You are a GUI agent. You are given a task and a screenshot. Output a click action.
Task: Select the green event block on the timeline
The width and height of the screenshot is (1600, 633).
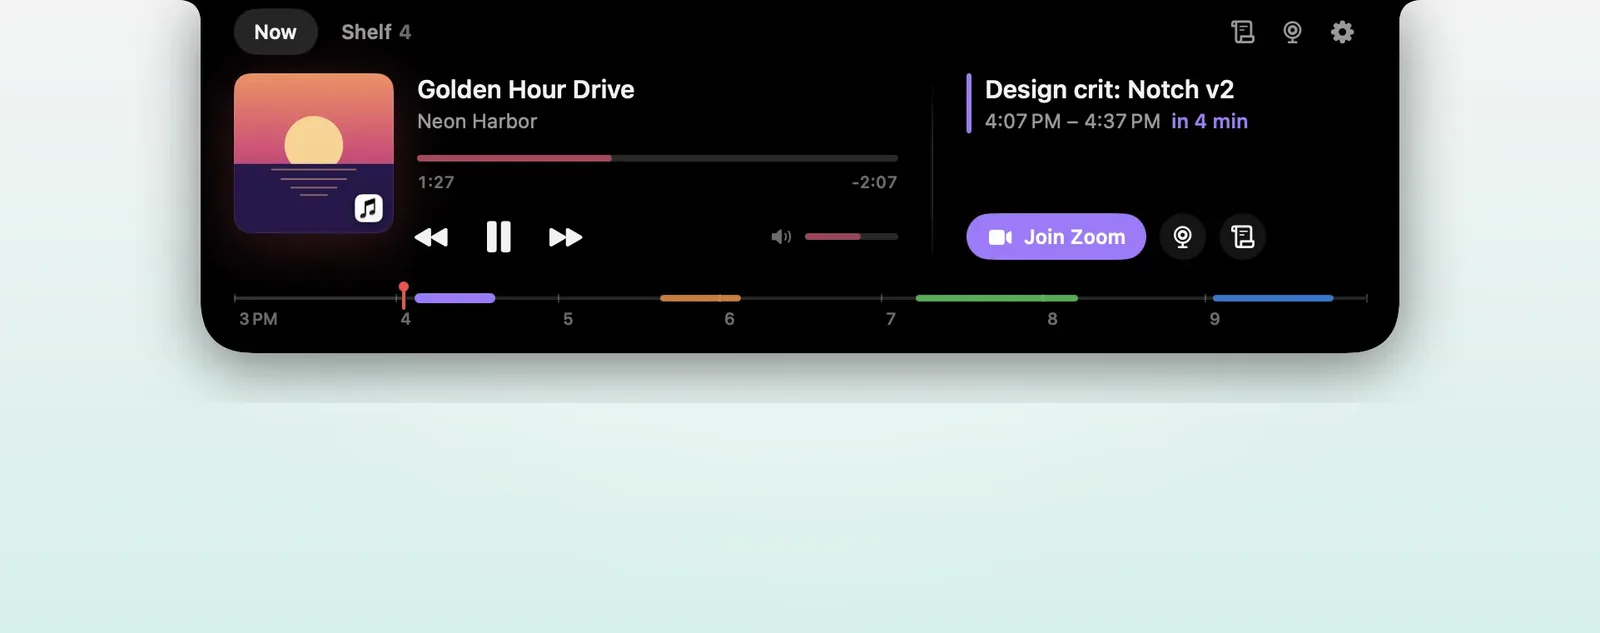coord(997,298)
